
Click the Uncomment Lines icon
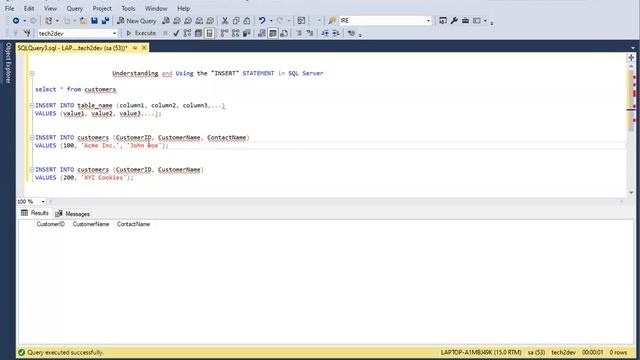click(310, 33)
